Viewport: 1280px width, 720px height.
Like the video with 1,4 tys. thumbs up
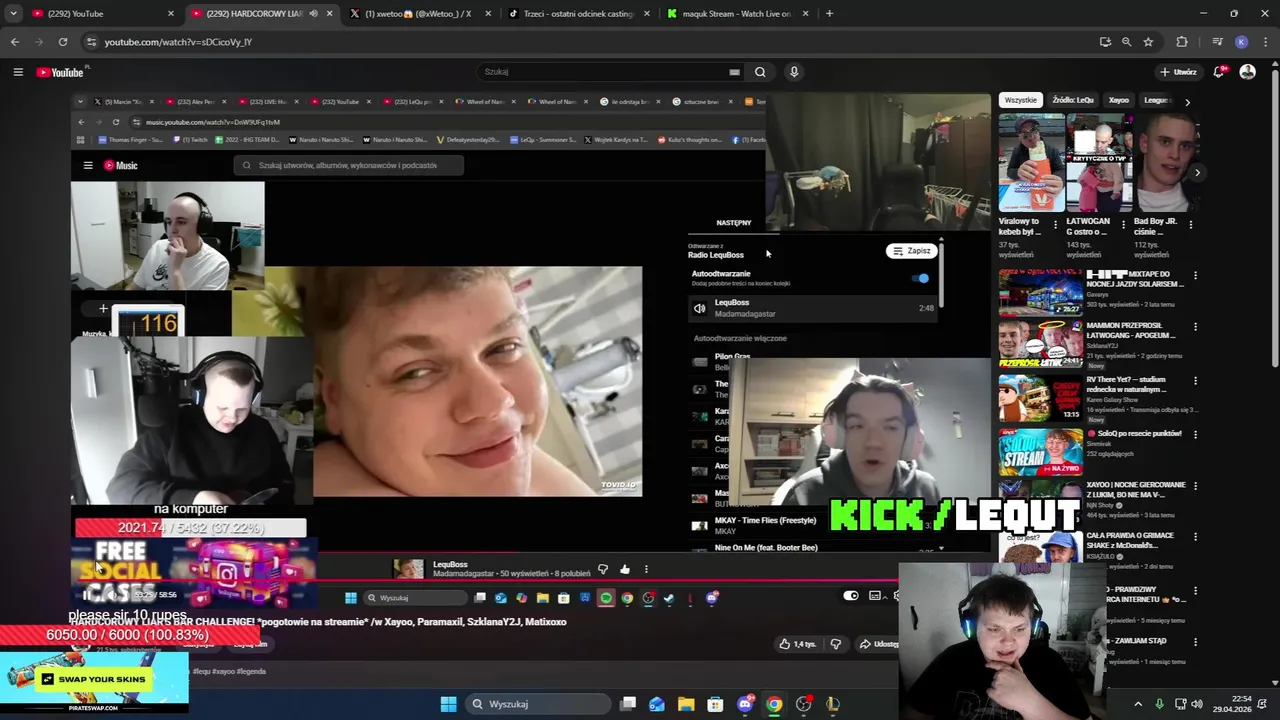tap(797, 644)
